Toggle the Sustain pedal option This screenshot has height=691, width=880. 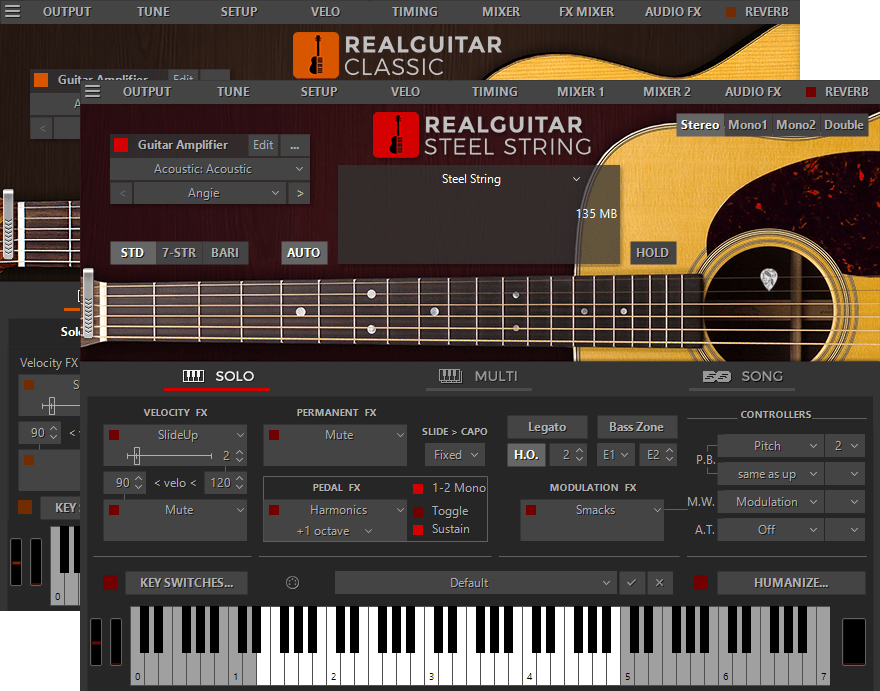(418, 530)
